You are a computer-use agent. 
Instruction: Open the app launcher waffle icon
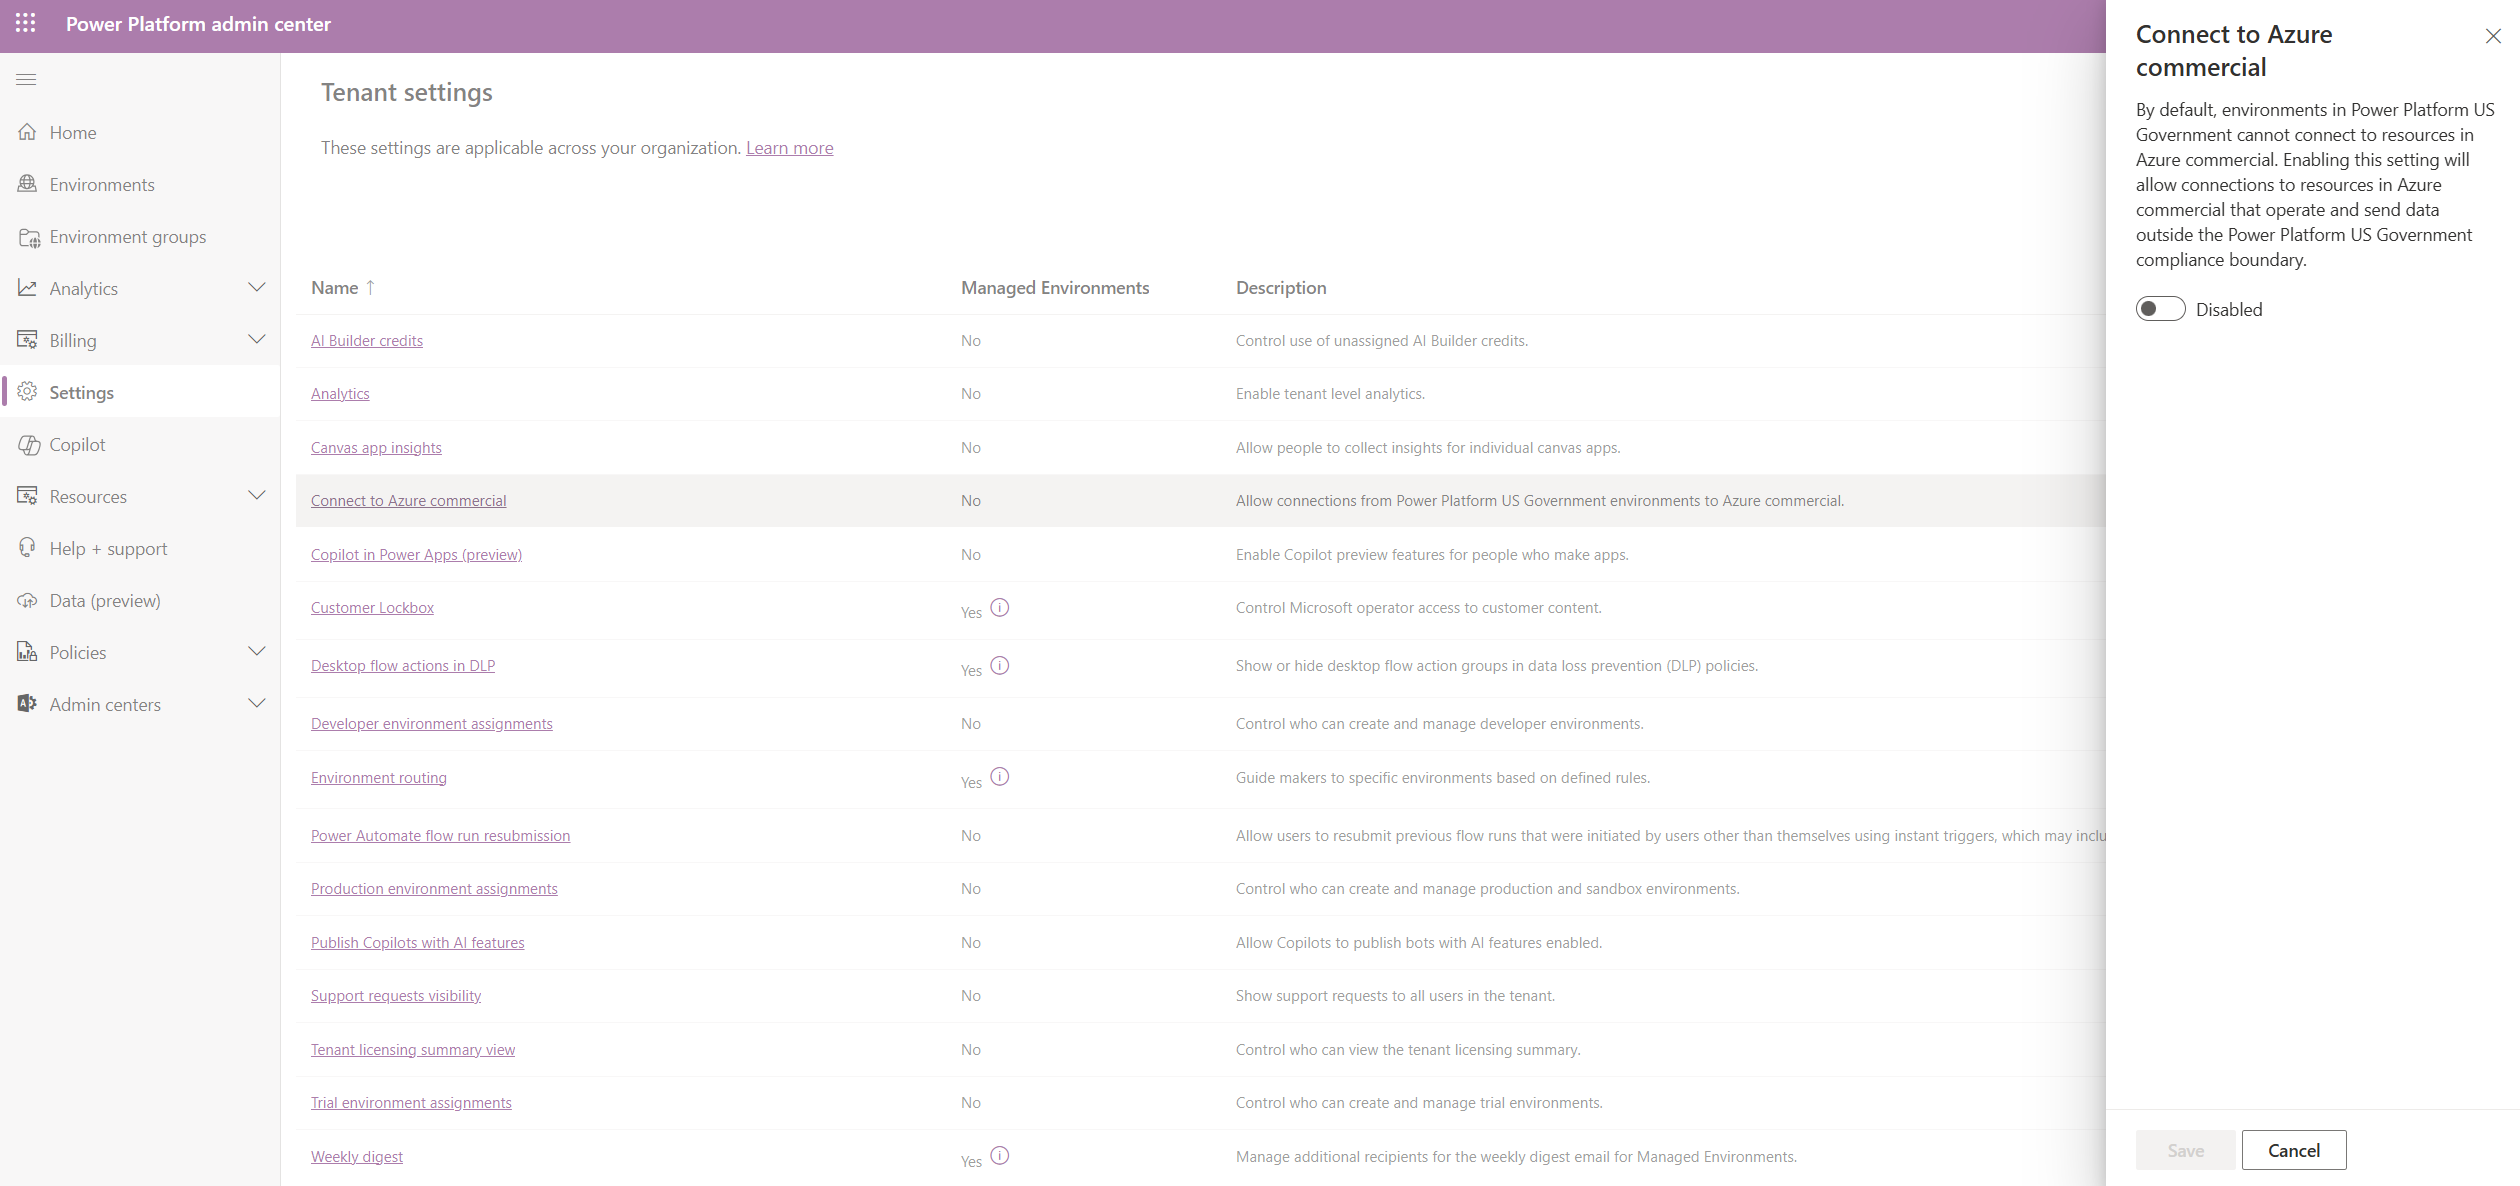(x=25, y=24)
